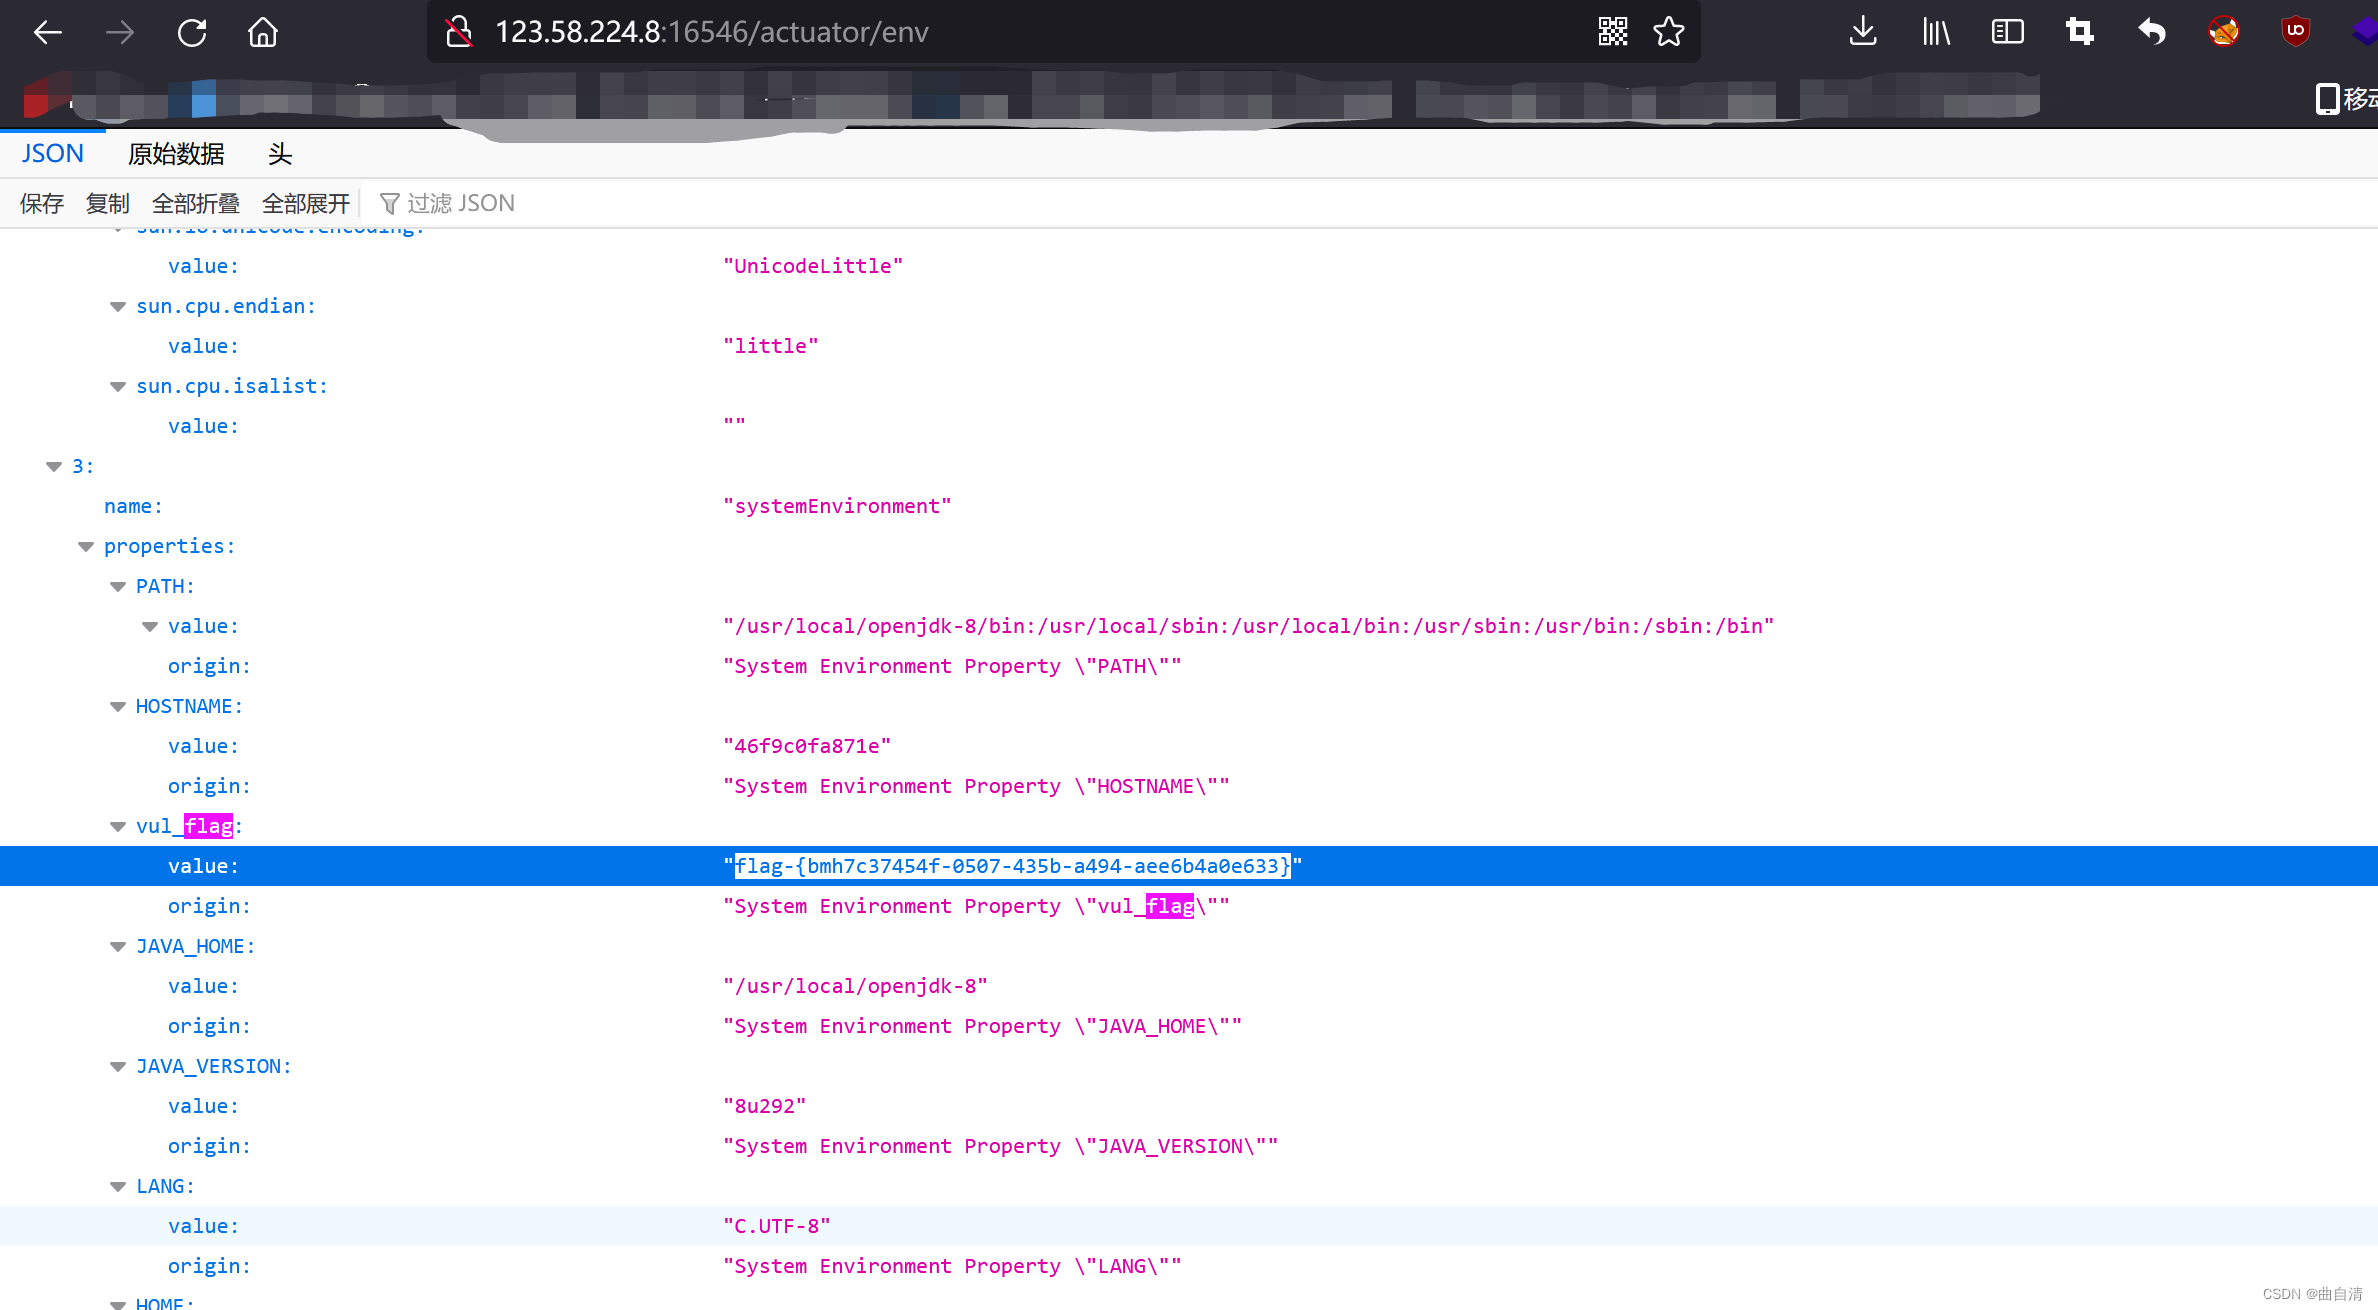Click the HOSTNAME origin value text
Image resolution: width=2378 pixels, height=1310 pixels.
(976, 786)
